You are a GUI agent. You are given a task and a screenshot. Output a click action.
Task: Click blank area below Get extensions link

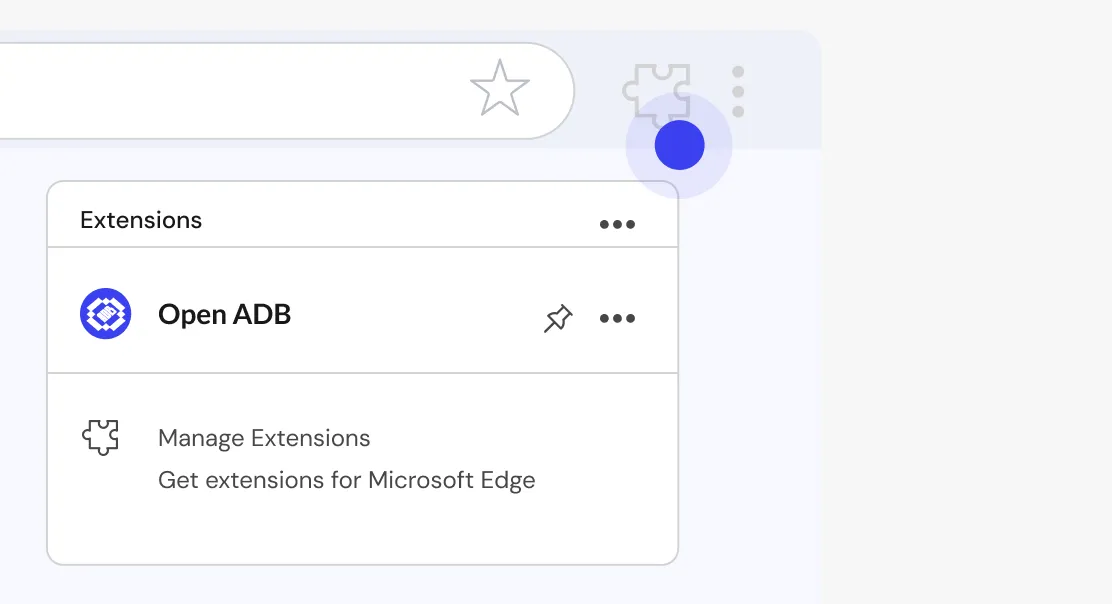click(360, 530)
